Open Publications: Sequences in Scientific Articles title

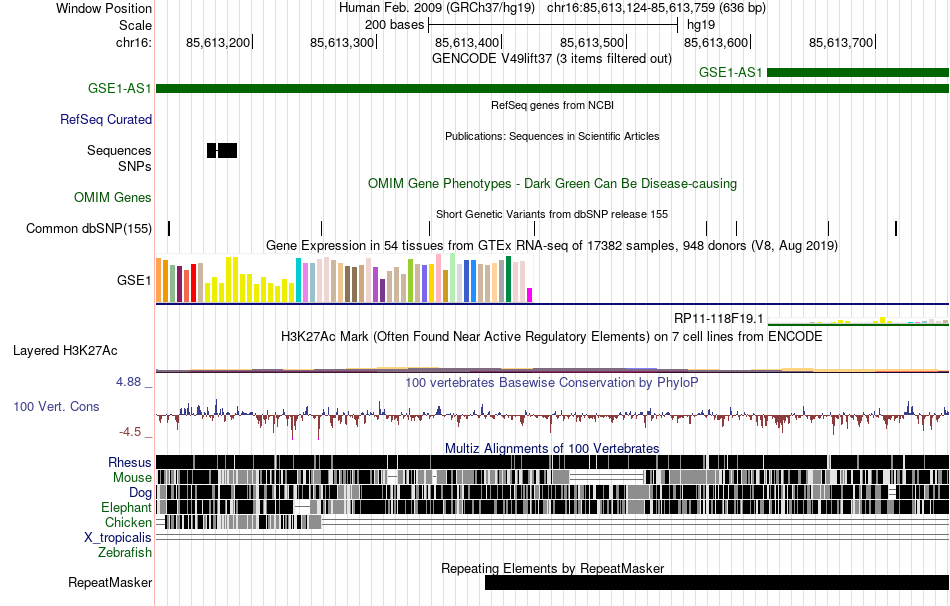[552, 136]
